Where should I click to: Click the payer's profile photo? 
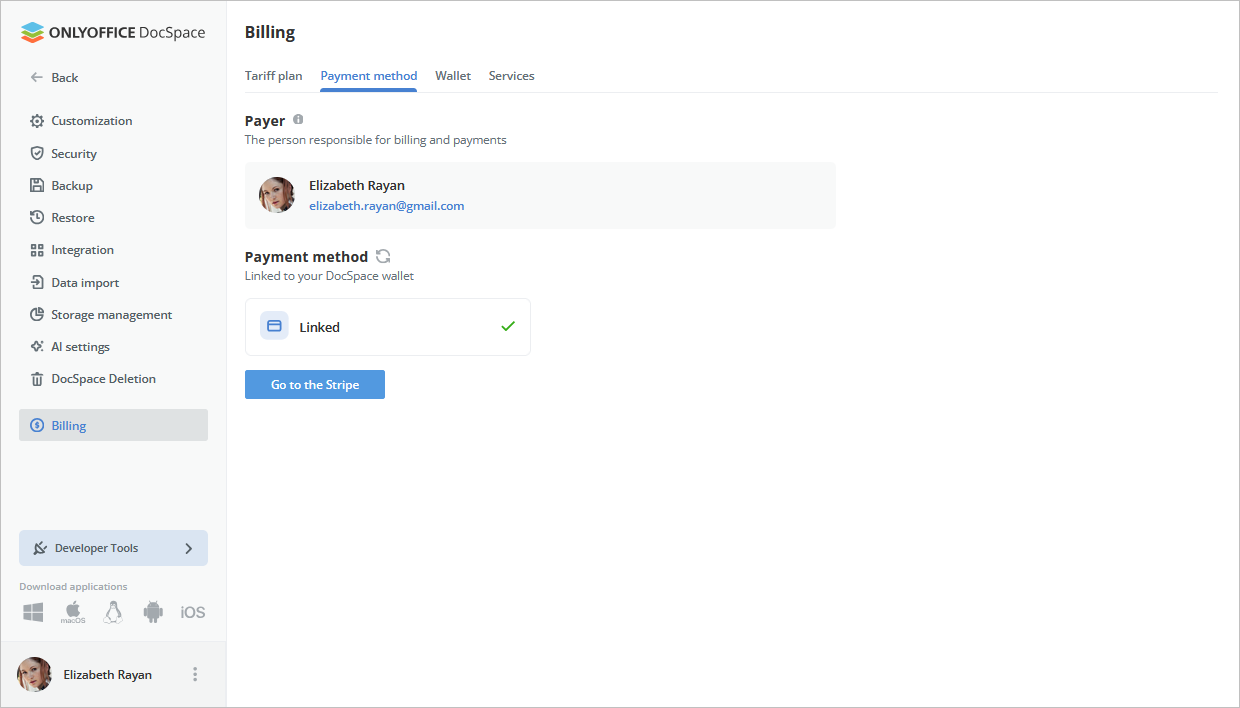(277, 195)
